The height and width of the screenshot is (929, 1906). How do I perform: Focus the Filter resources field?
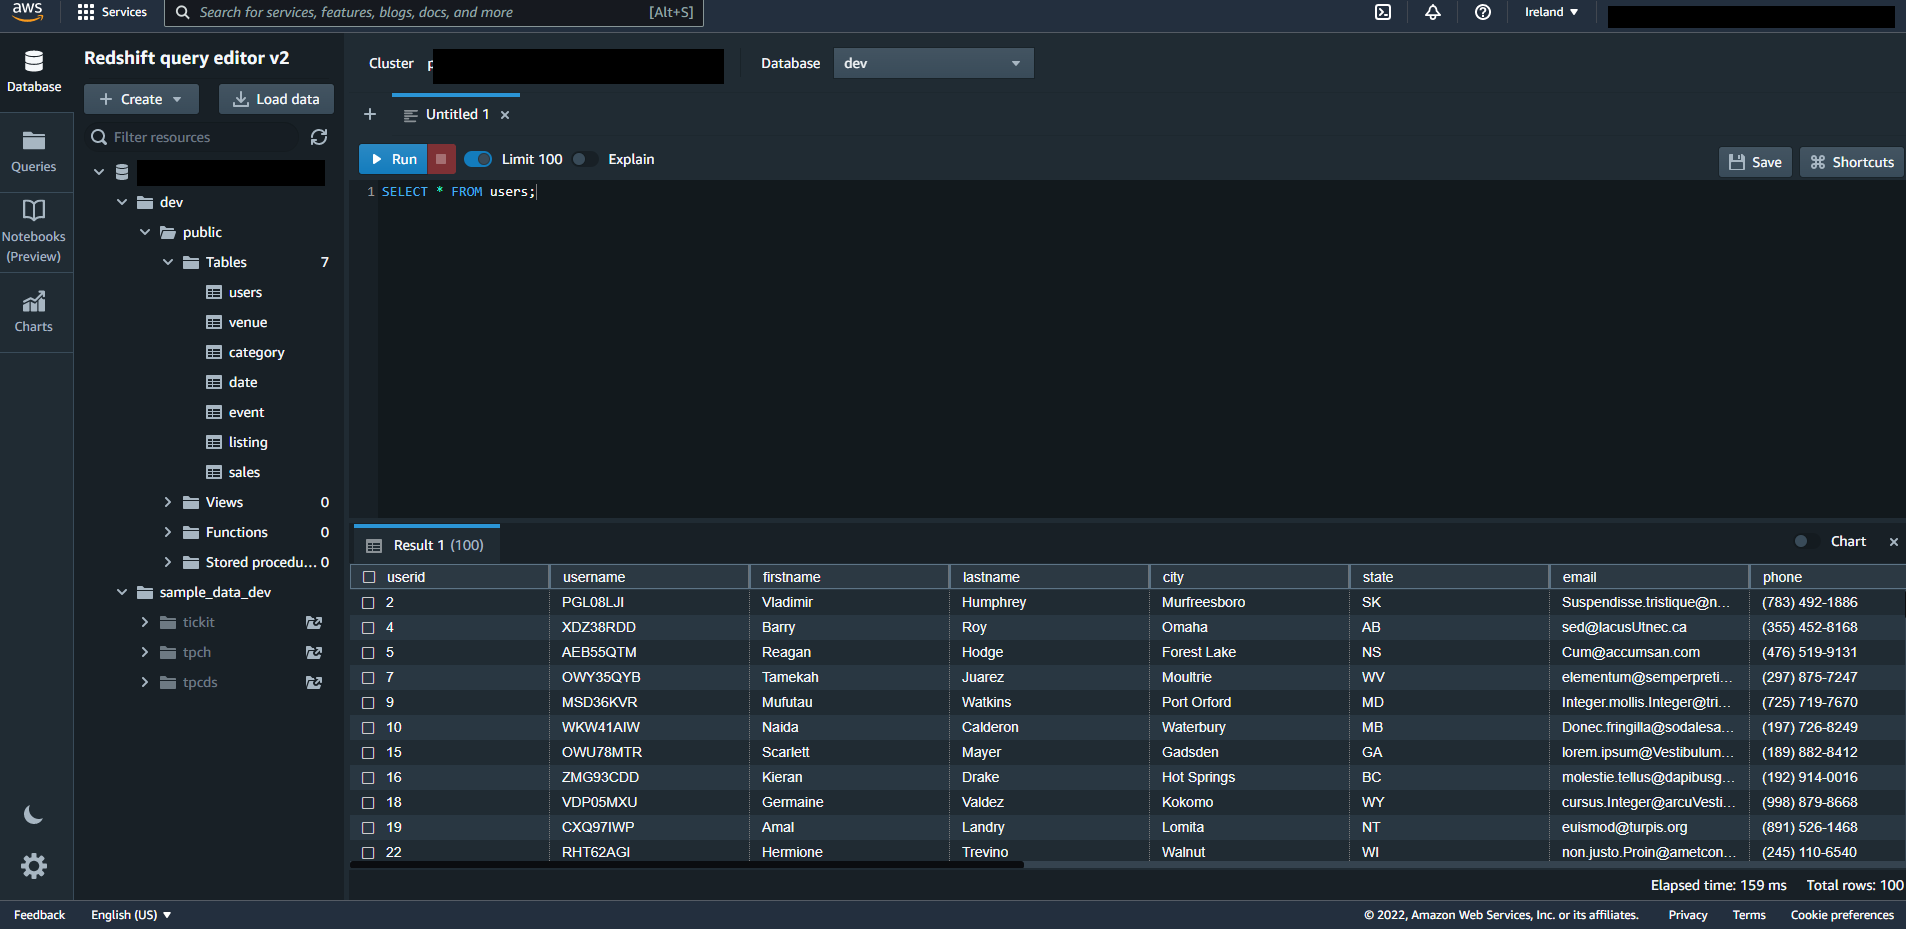[x=195, y=137]
